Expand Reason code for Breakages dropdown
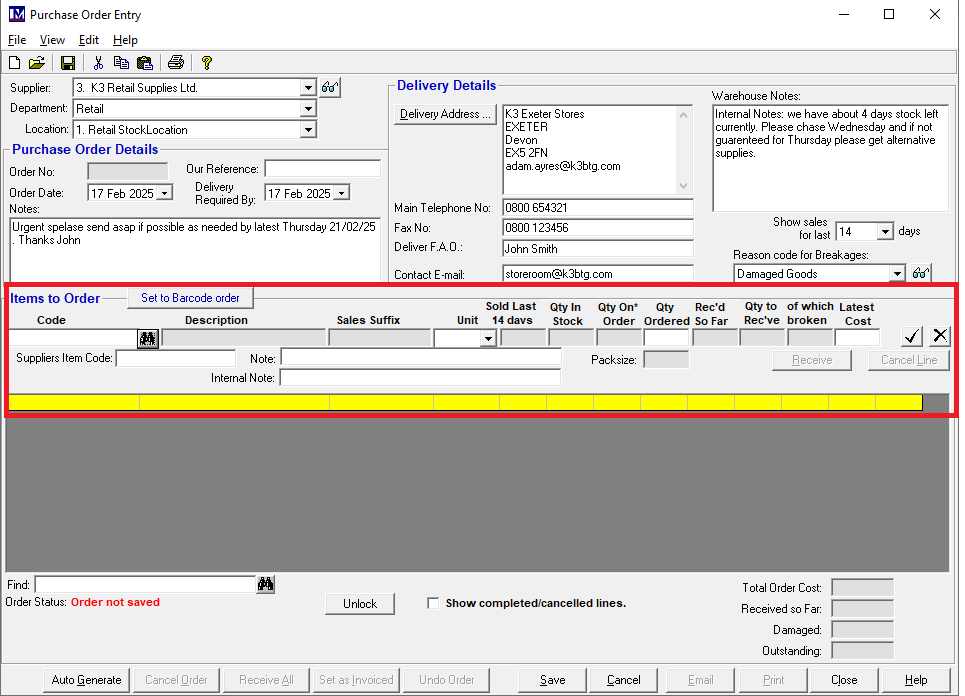Viewport: 965px width, 696px height. click(896, 274)
